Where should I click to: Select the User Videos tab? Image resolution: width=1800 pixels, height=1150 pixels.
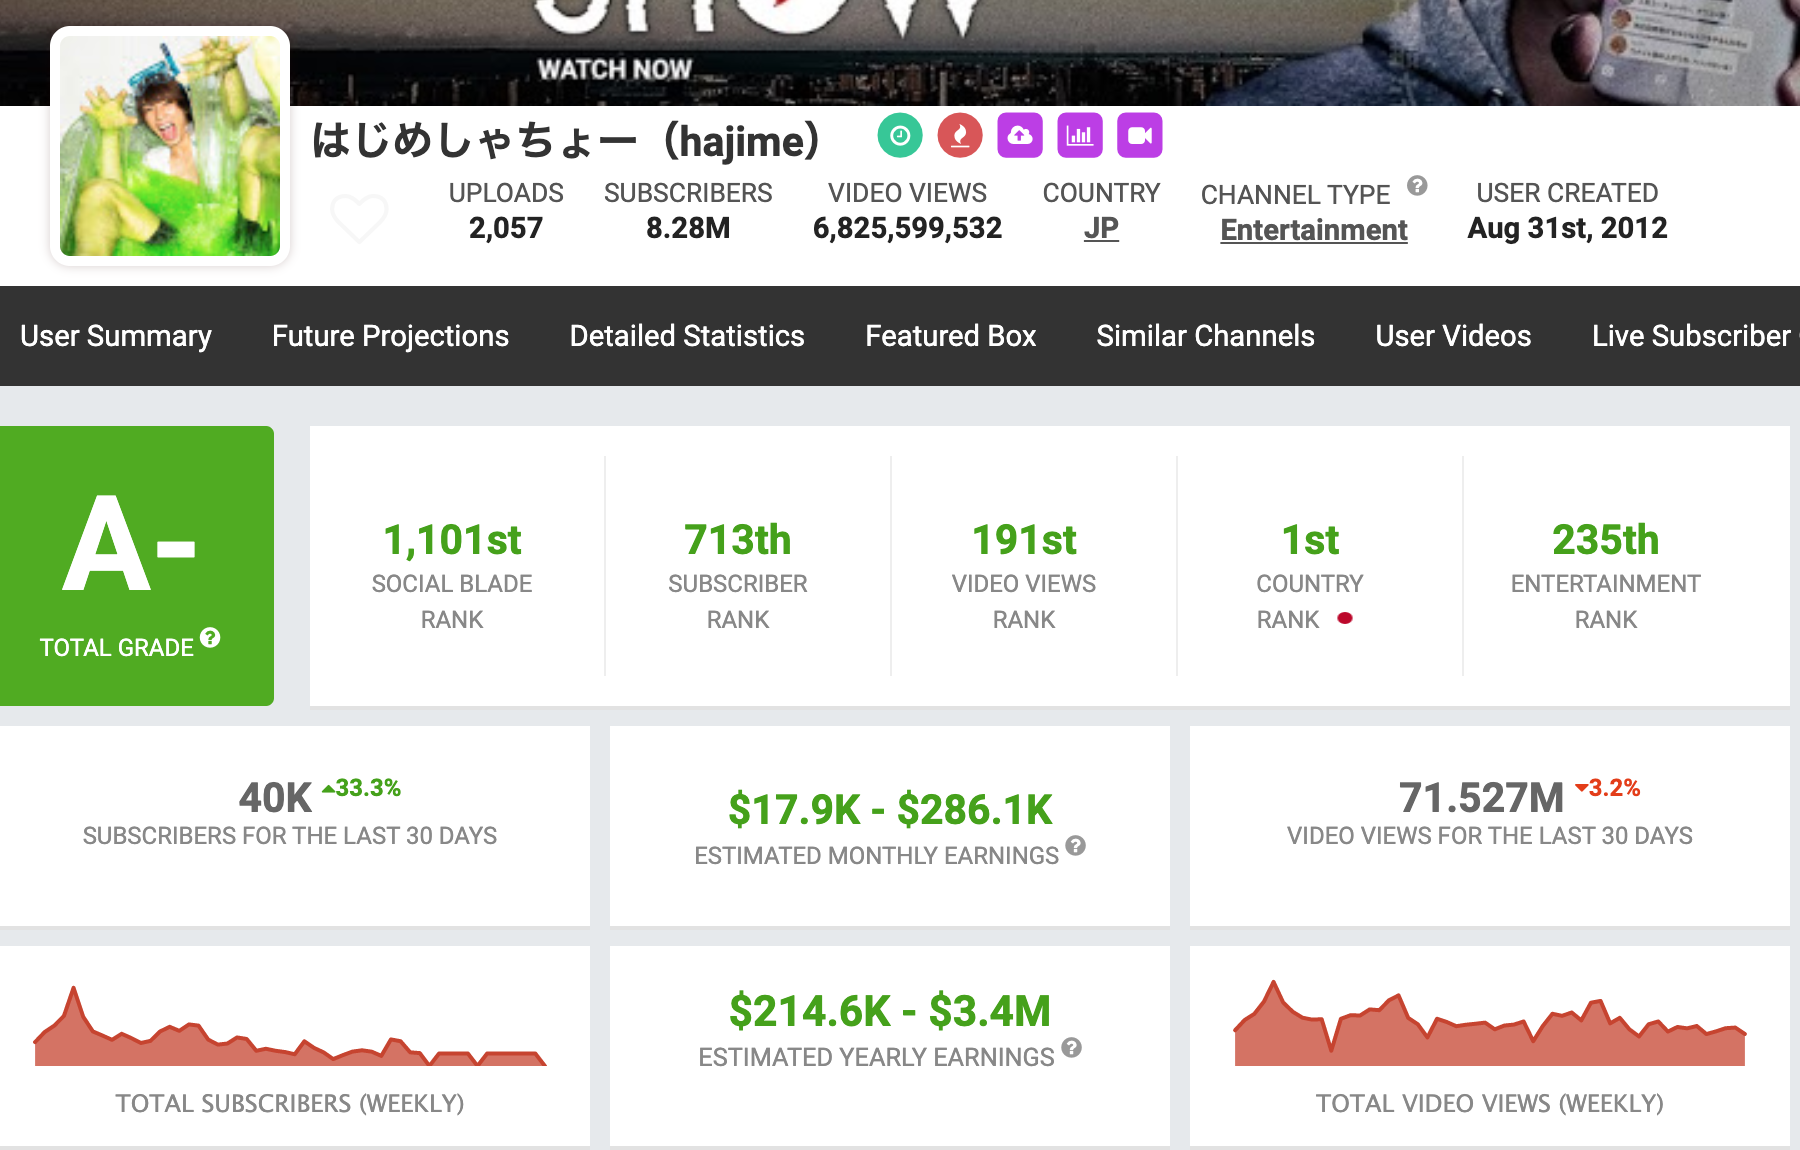[x=1453, y=336]
